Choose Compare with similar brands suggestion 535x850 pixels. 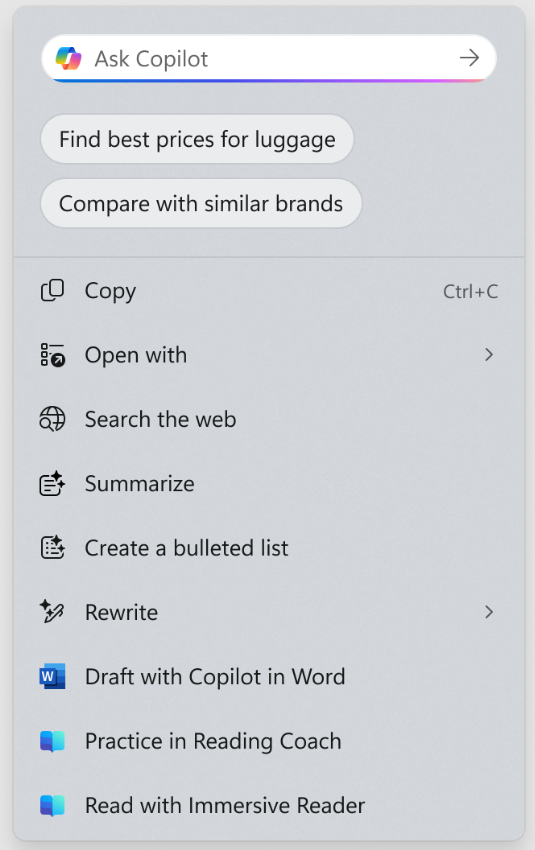[x=201, y=203]
